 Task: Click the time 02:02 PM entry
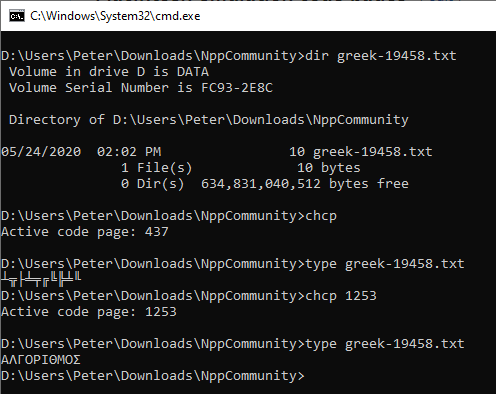pos(129,152)
